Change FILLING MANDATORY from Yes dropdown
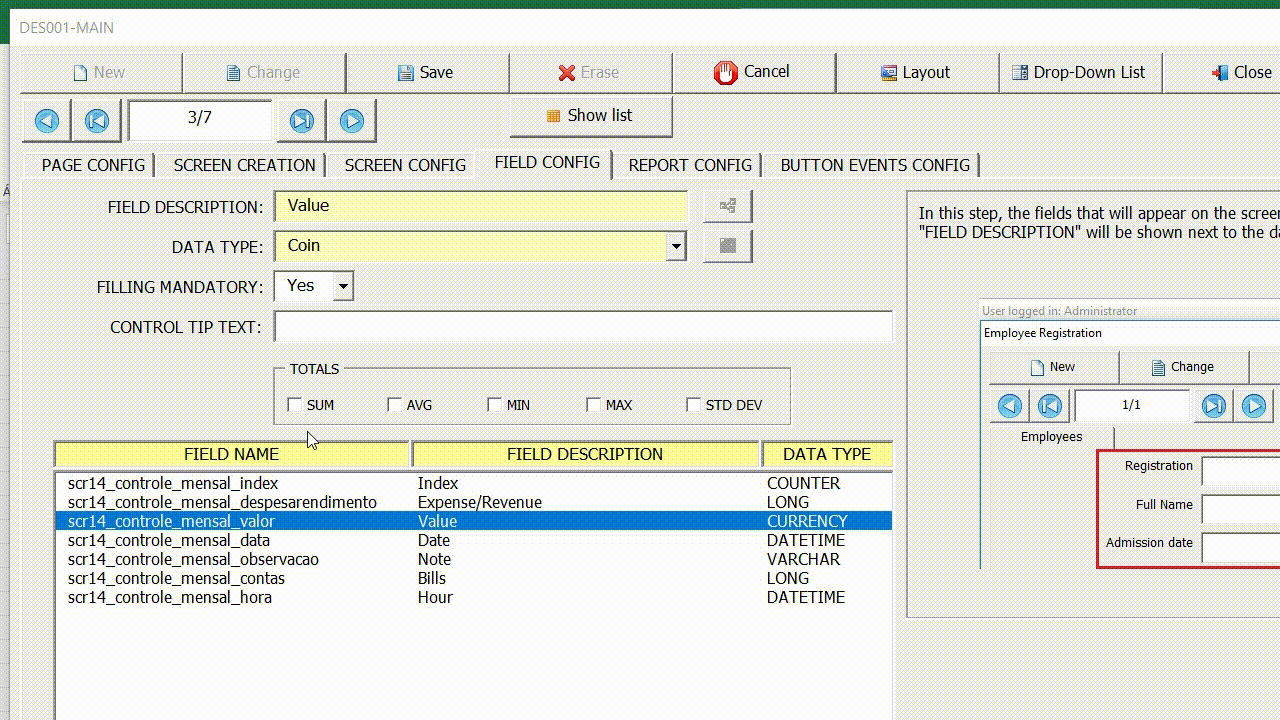 click(x=343, y=286)
